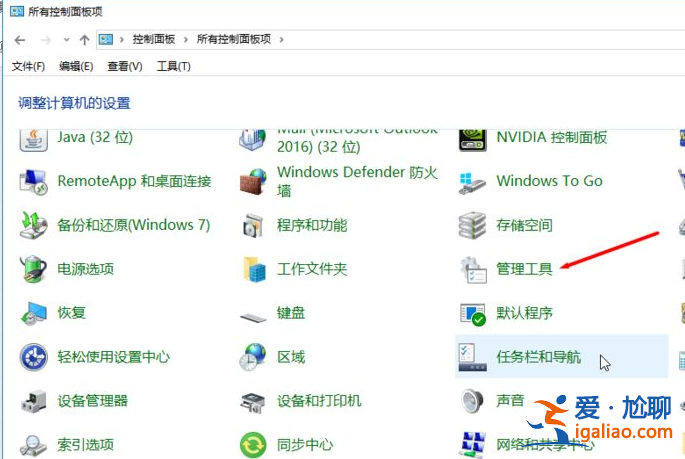685x459 pixels.
Task: Open the 声音 speaker icon
Action: 473,401
